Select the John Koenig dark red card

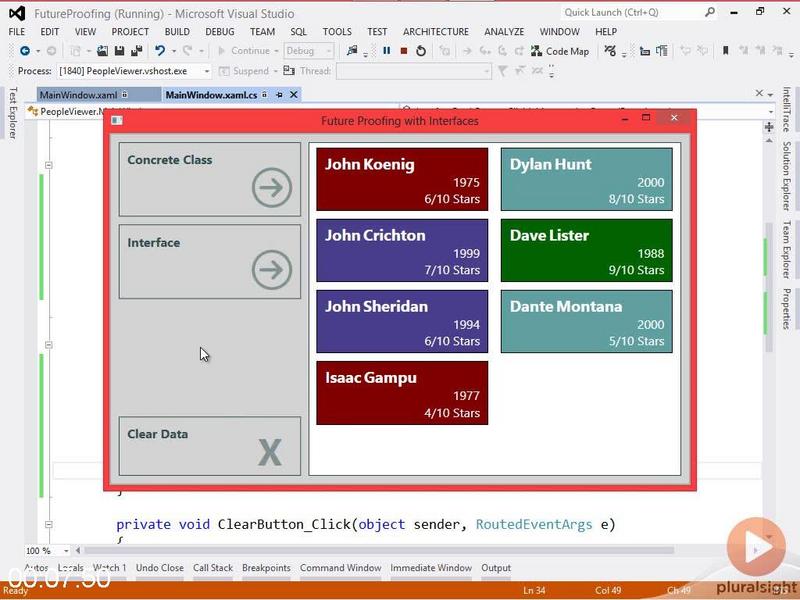pos(402,179)
